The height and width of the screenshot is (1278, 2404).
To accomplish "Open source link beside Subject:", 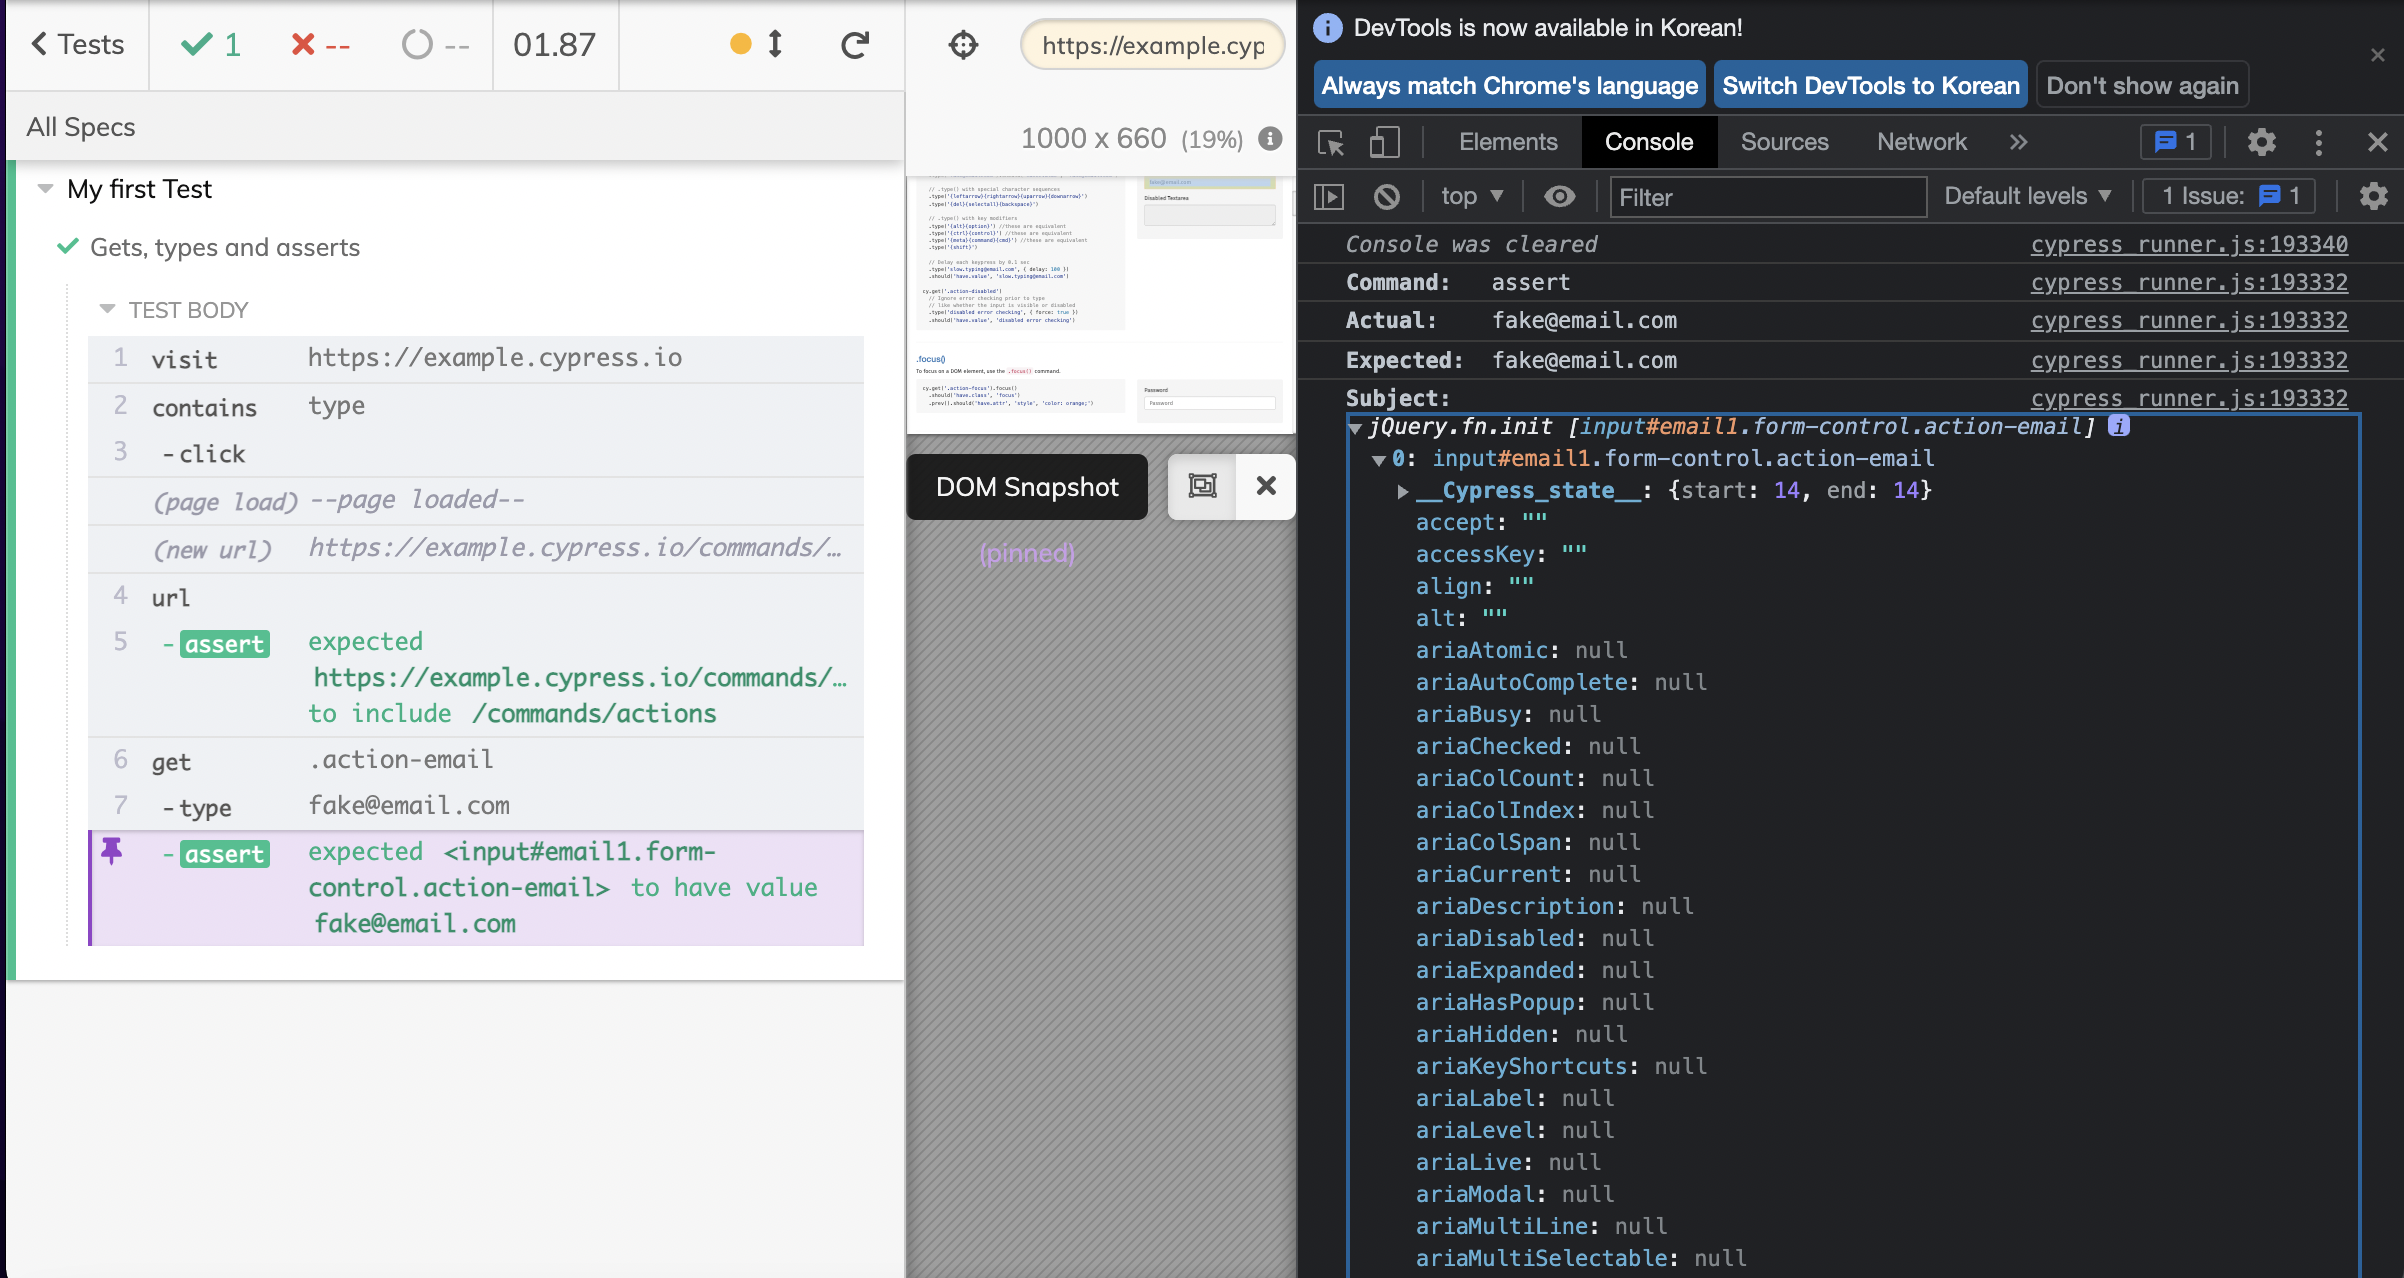I will (x=2189, y=399).
